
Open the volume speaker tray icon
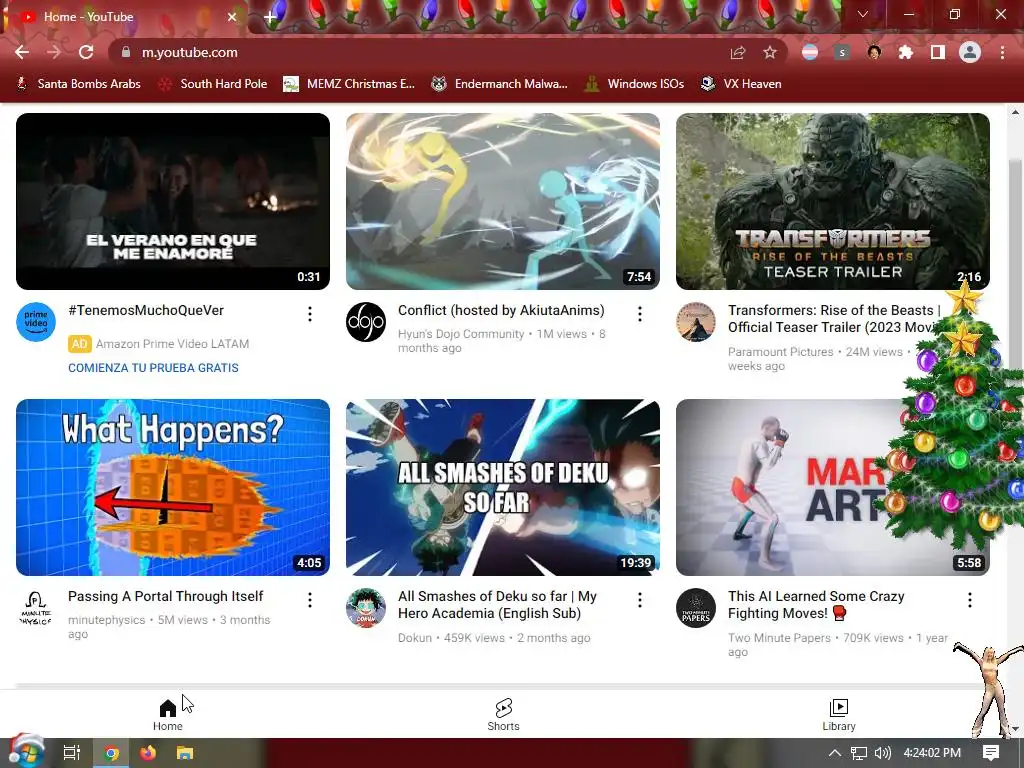tap(883, 753)
